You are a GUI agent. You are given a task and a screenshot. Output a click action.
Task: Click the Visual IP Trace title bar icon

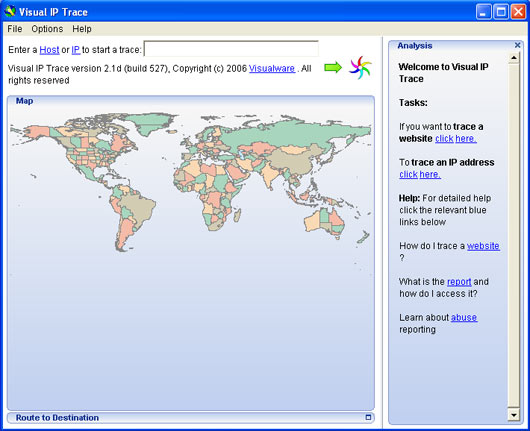(10, 11)
